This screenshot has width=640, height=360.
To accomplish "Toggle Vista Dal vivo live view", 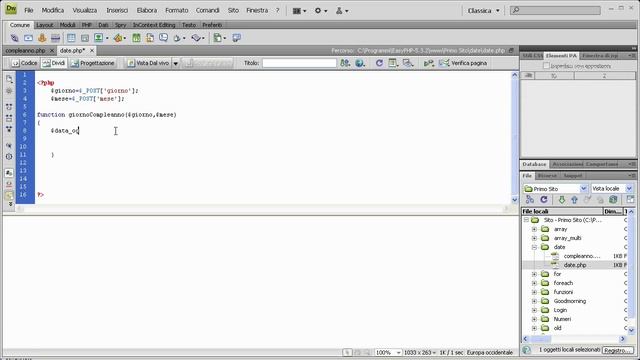I will (149, 63).
